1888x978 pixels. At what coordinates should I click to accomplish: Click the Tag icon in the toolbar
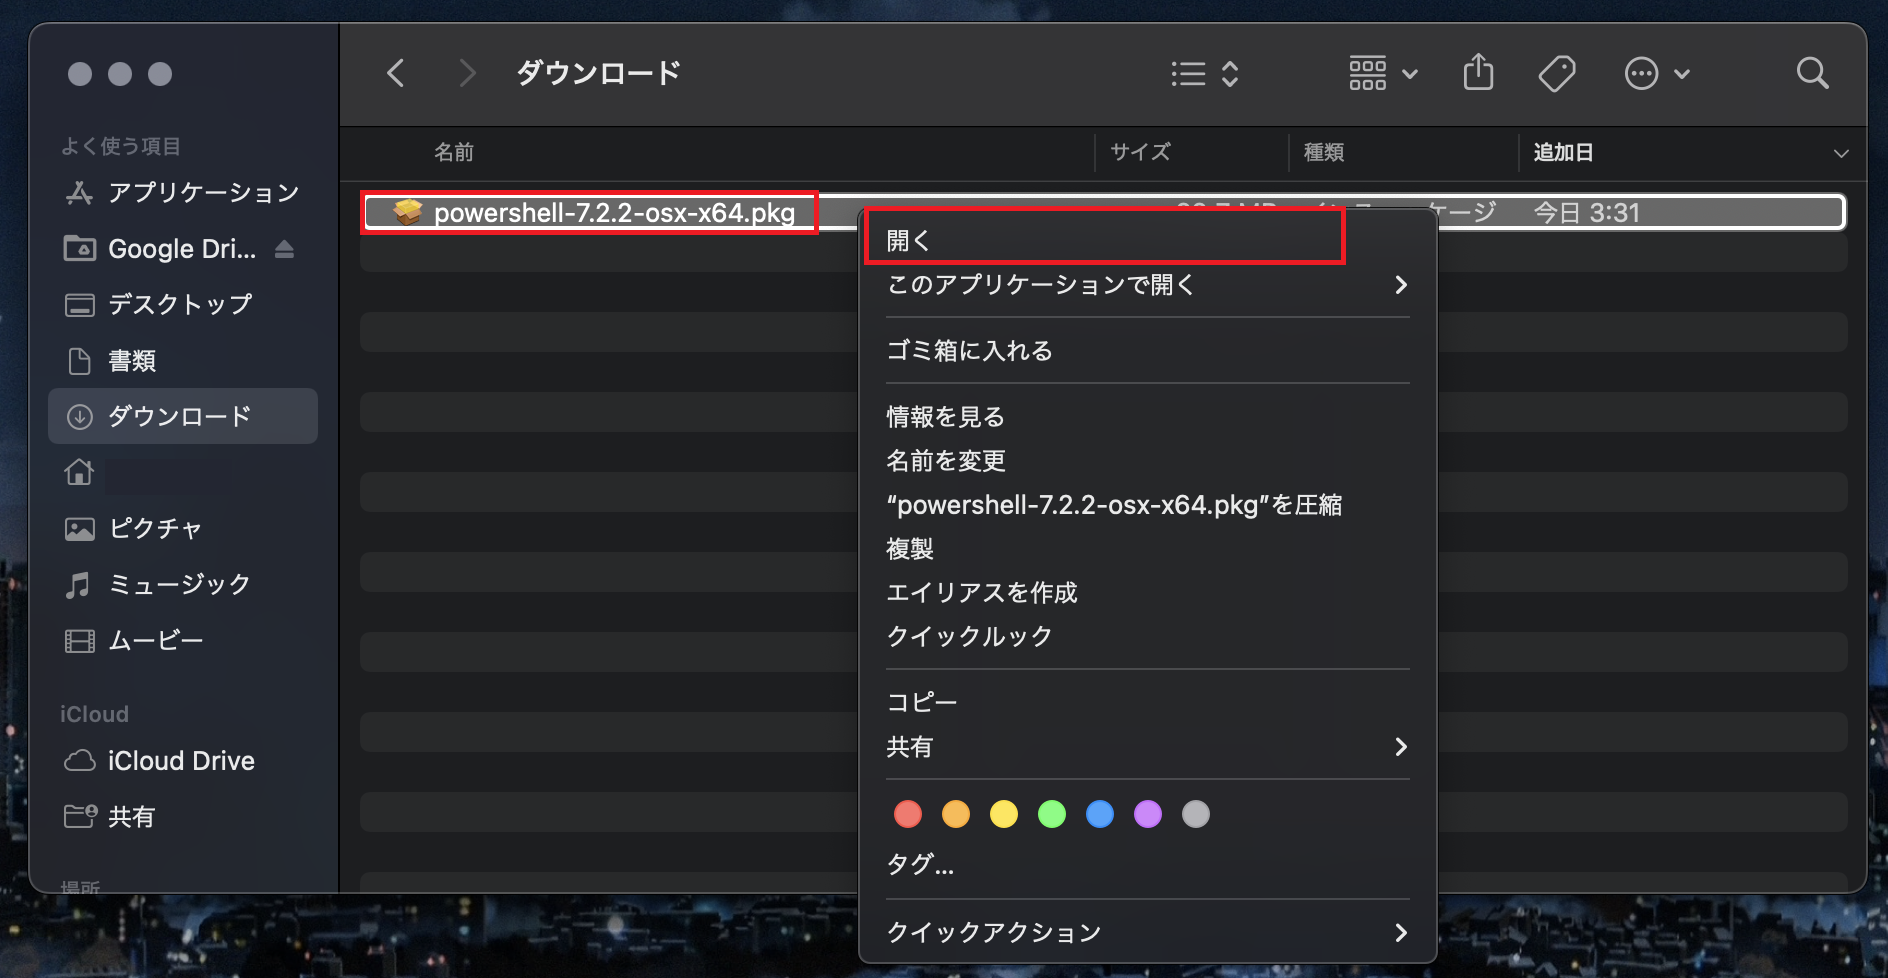[x=1557, y=72]
